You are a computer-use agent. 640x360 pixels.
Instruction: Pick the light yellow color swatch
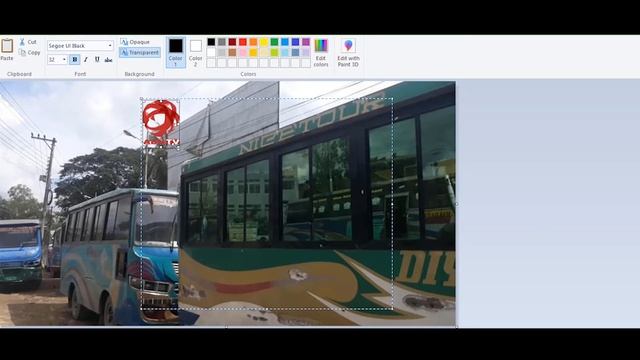pyautogui.click(x=264, y=52)
